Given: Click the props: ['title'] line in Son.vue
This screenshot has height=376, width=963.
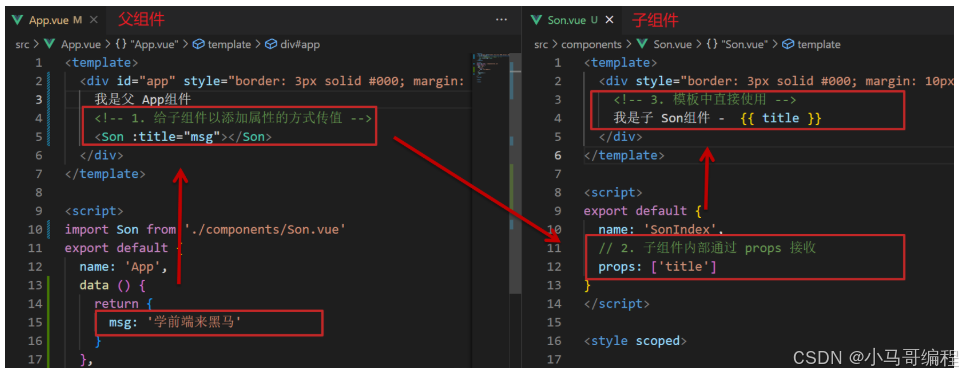Looking at the screenshot, I should 658,267.
